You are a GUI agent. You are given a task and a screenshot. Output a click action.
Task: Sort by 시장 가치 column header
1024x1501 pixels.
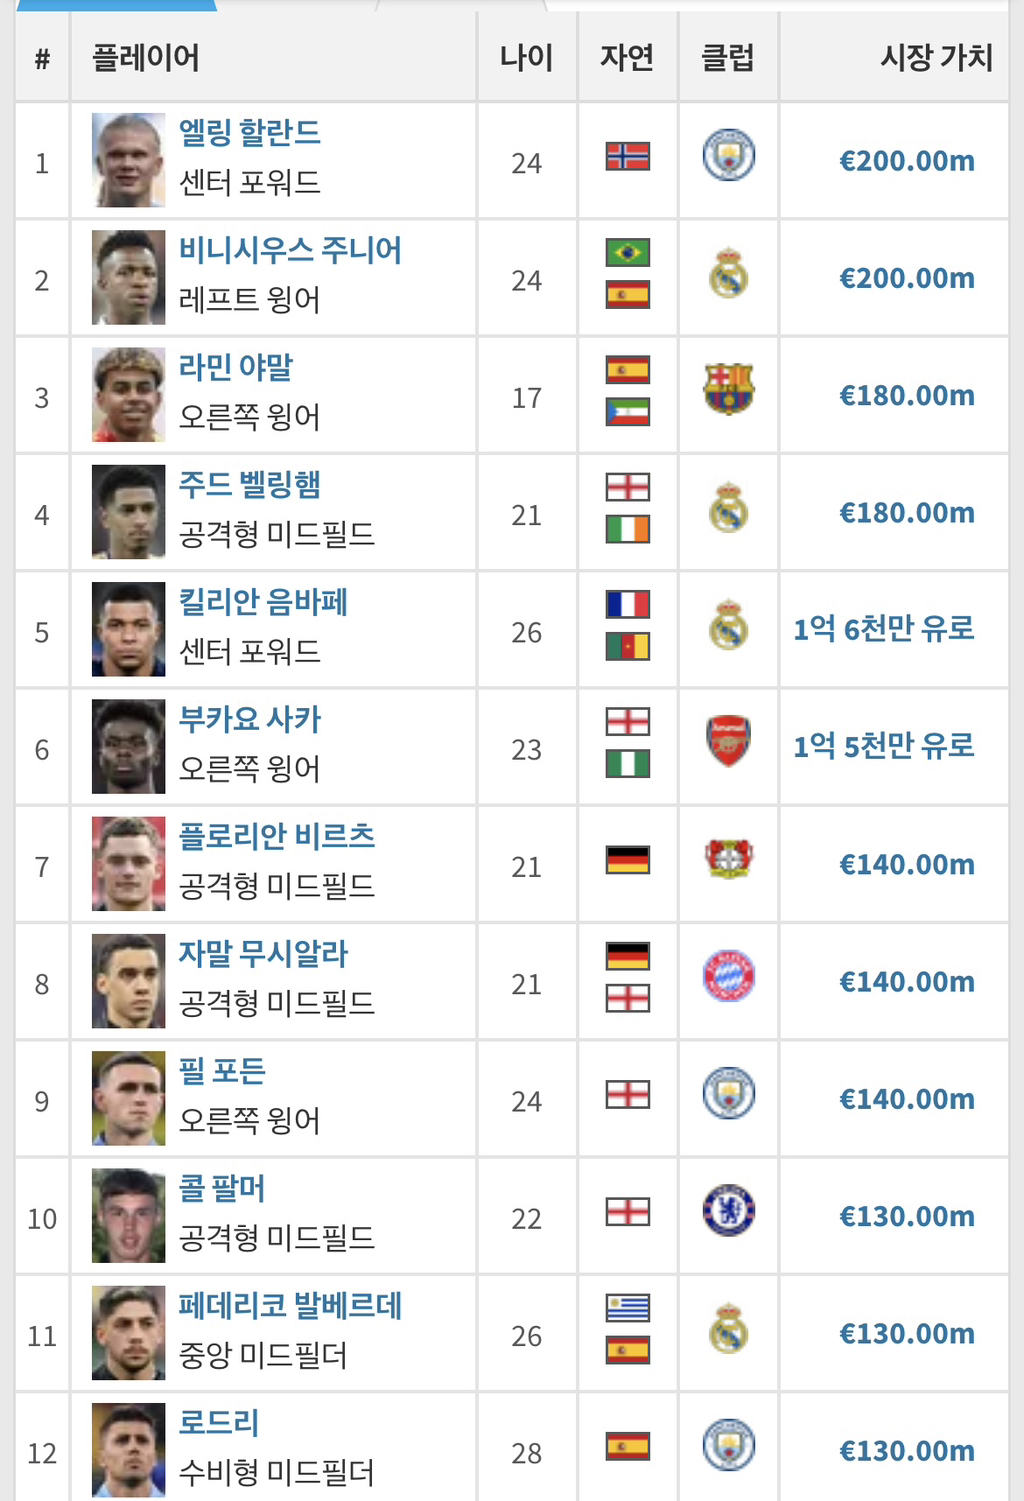point(936,58)
